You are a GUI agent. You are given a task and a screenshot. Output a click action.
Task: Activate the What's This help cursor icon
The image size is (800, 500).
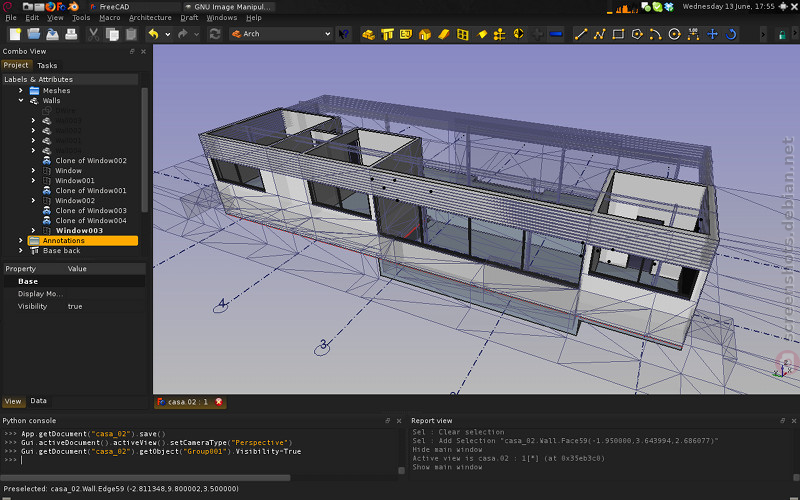[x=344, y=34]
